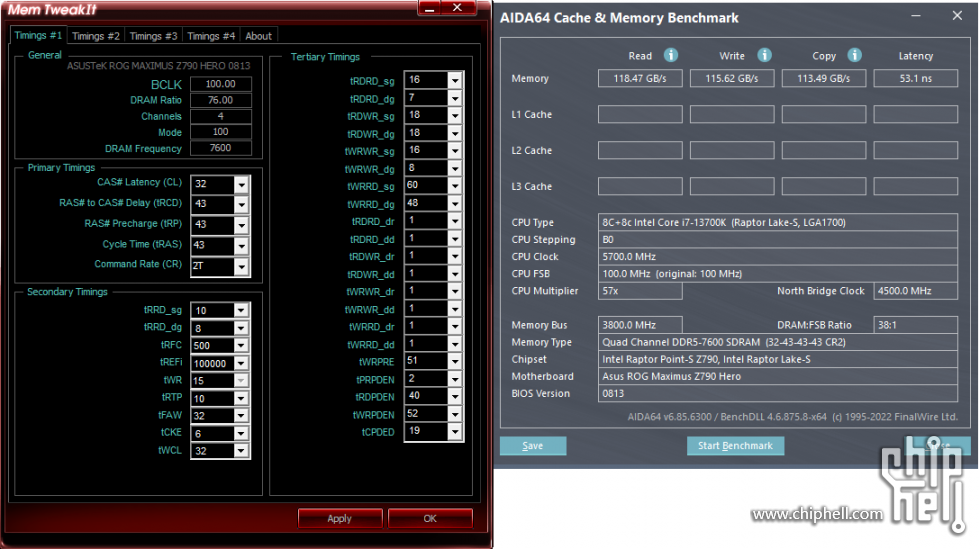This screenshot has width=979, height=549.
Task: Minimize the AIDA64 benchmark window
Action: 916,16
